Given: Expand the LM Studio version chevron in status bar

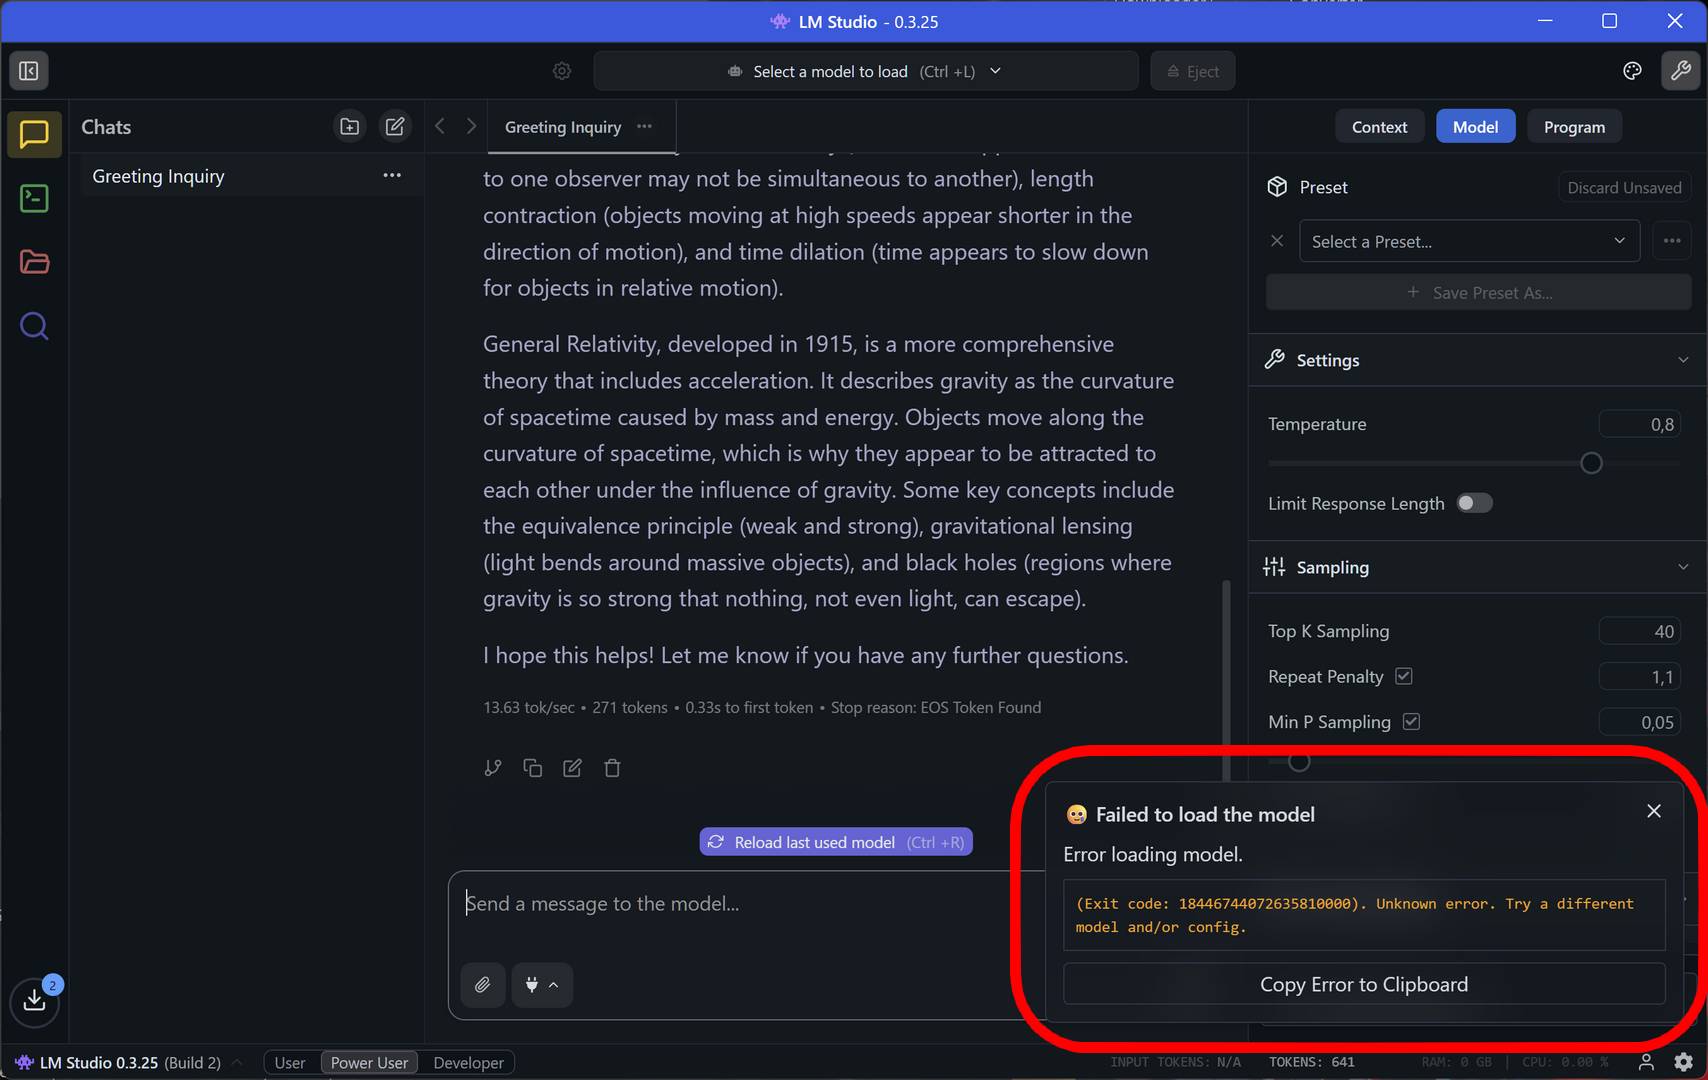Looking at the screenshot, I should (237, 1062).
